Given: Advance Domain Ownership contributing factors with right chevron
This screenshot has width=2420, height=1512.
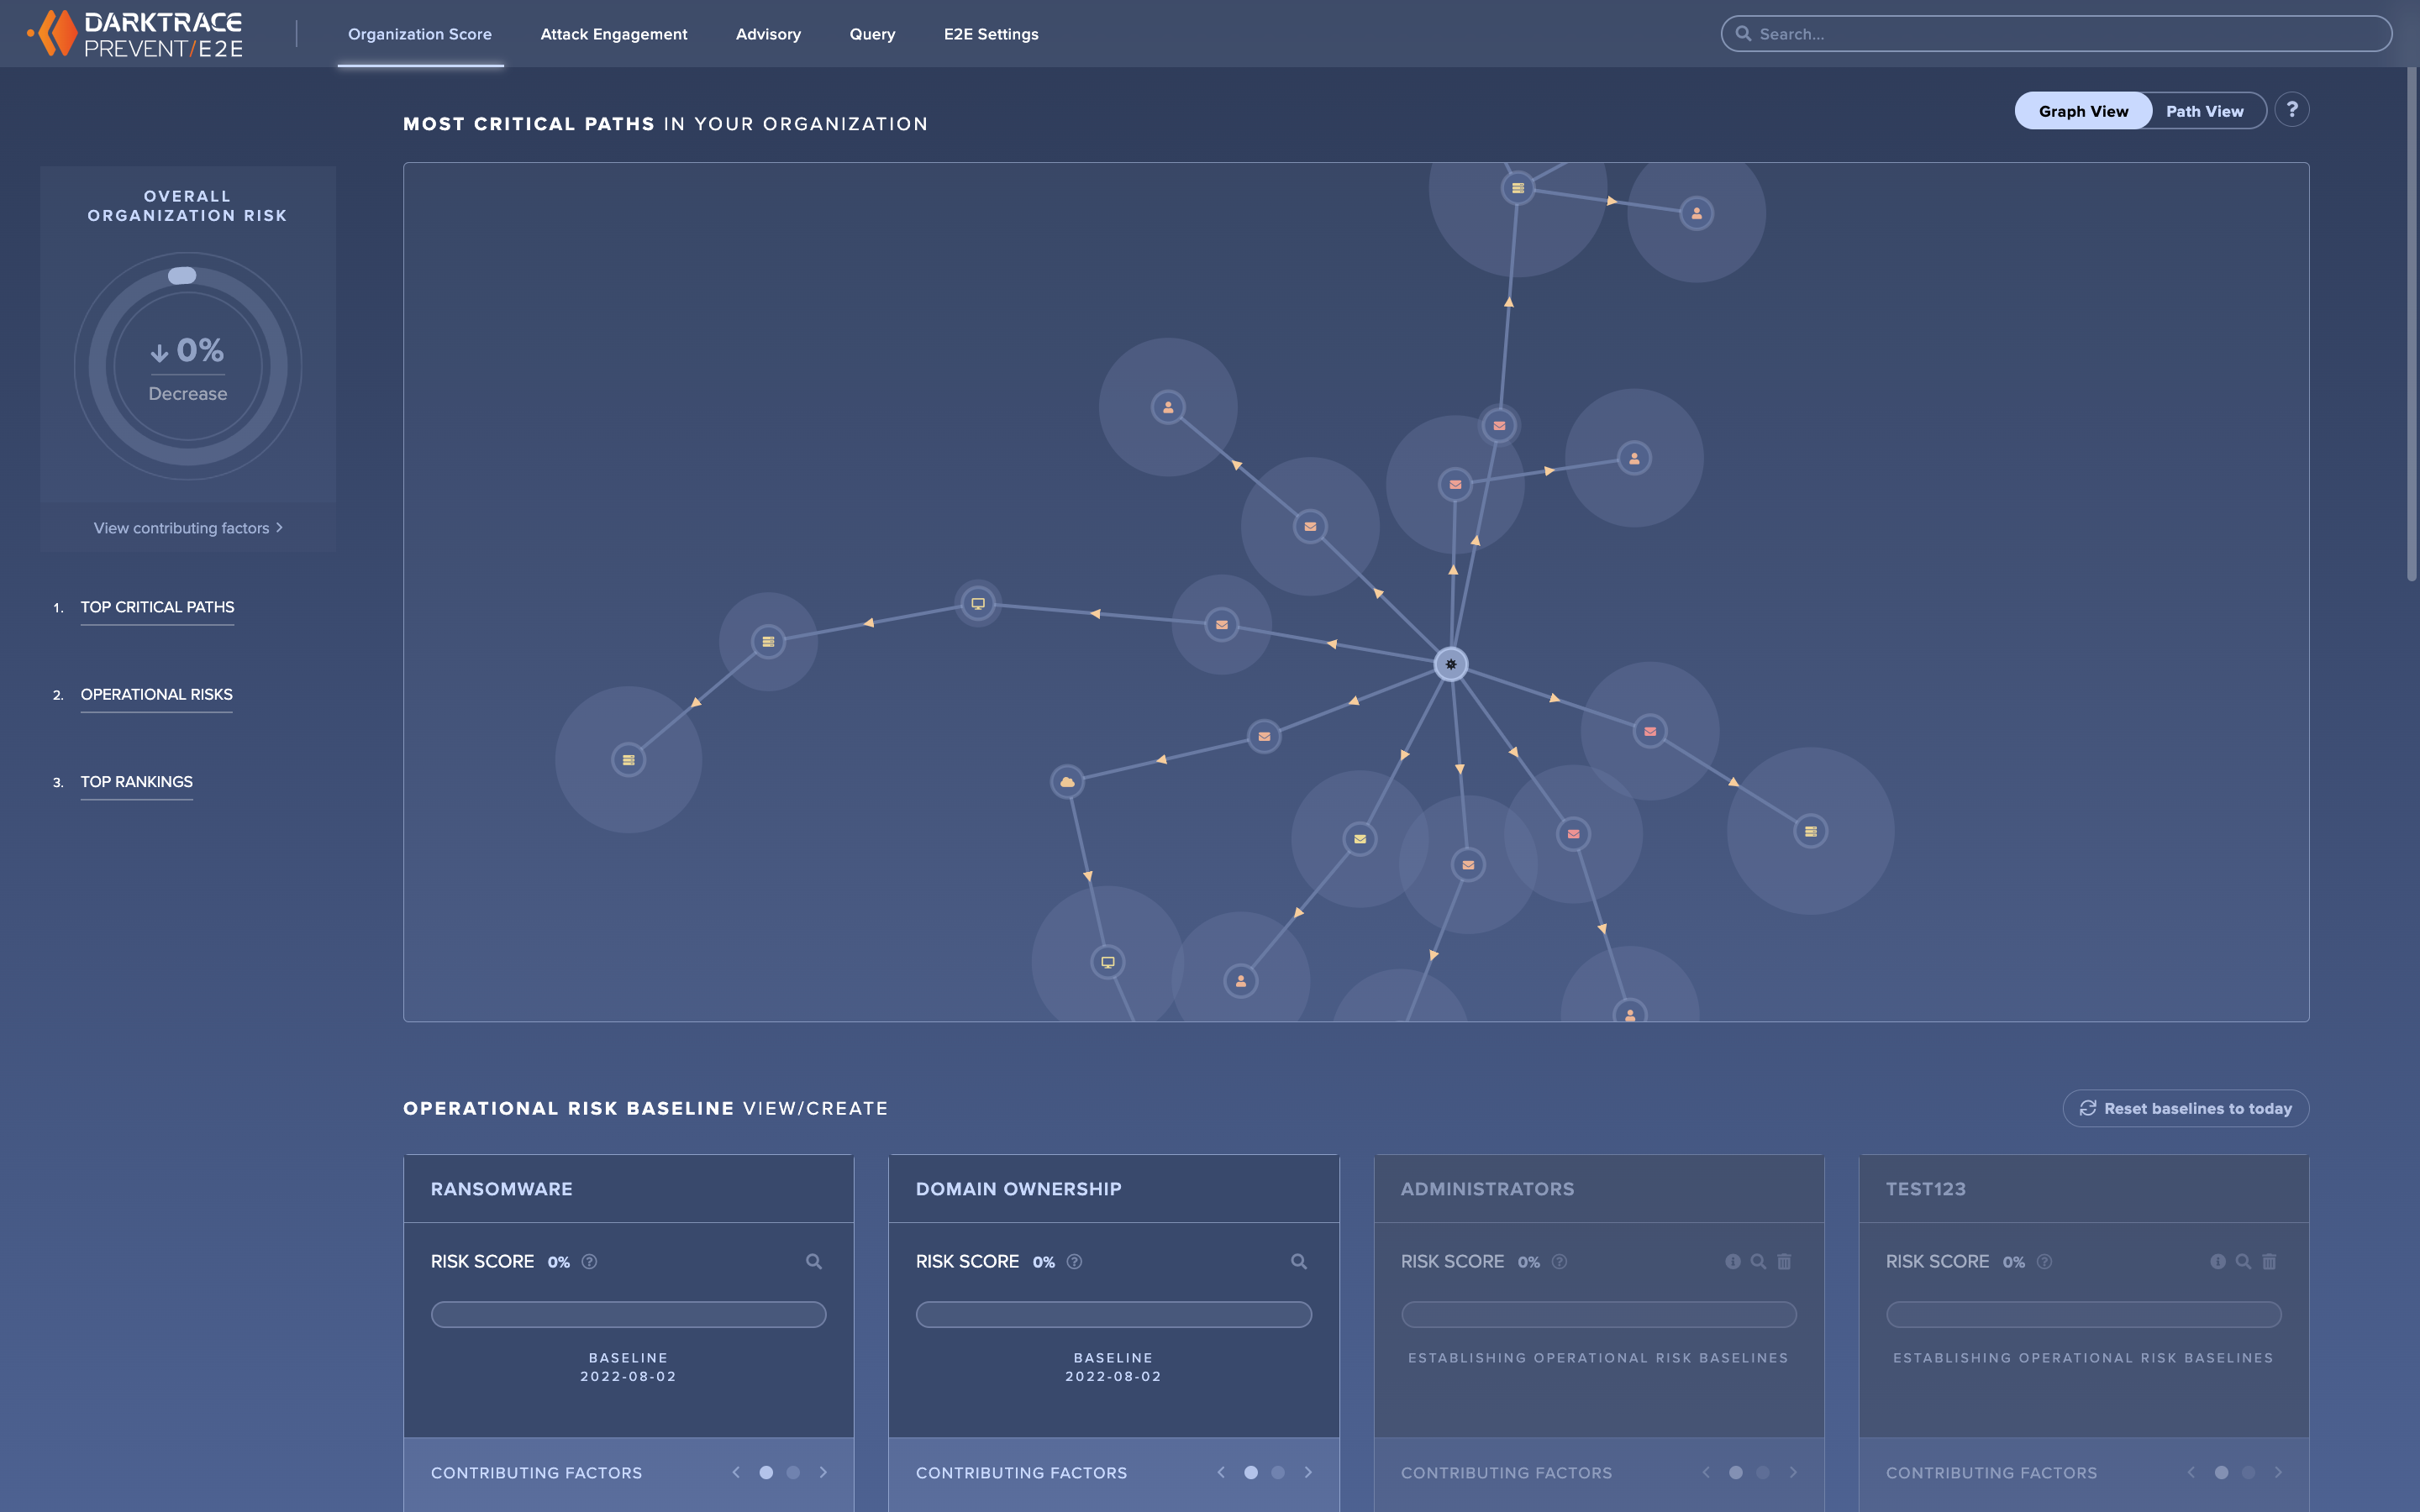Looking at the screenshot, I should [1308, 1472].
